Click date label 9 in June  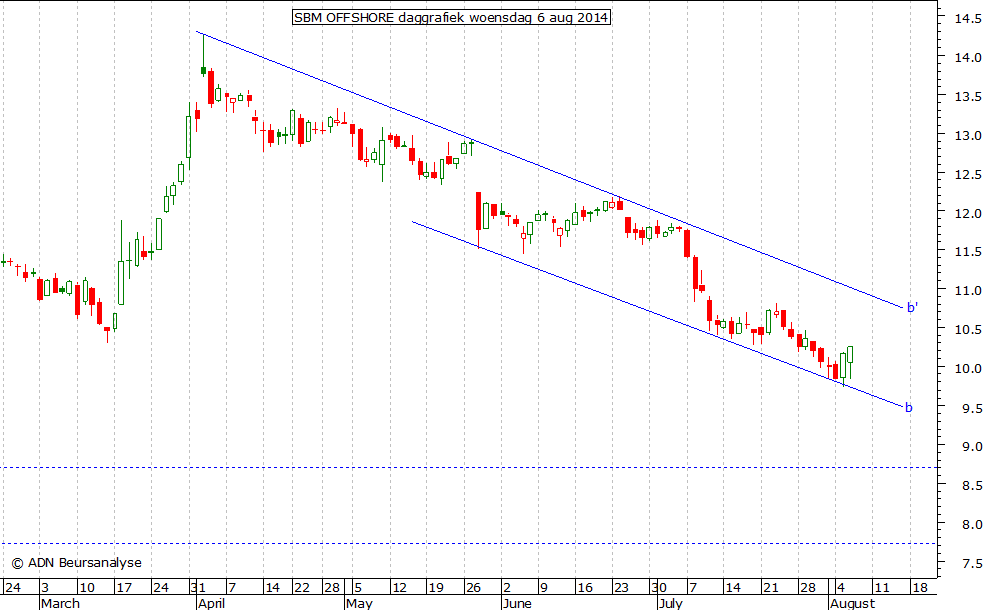(x=543, y=587)
